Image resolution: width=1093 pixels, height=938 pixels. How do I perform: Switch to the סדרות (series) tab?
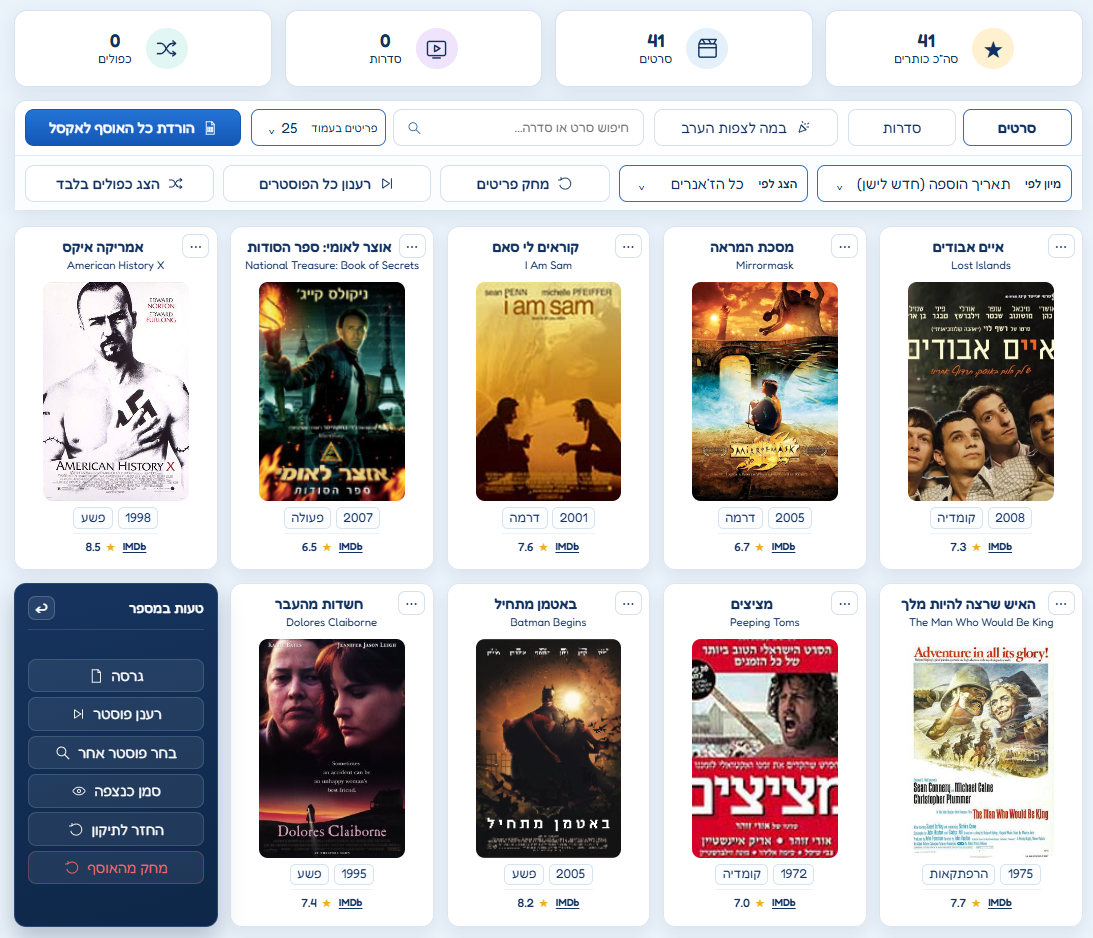click(901, 128)
